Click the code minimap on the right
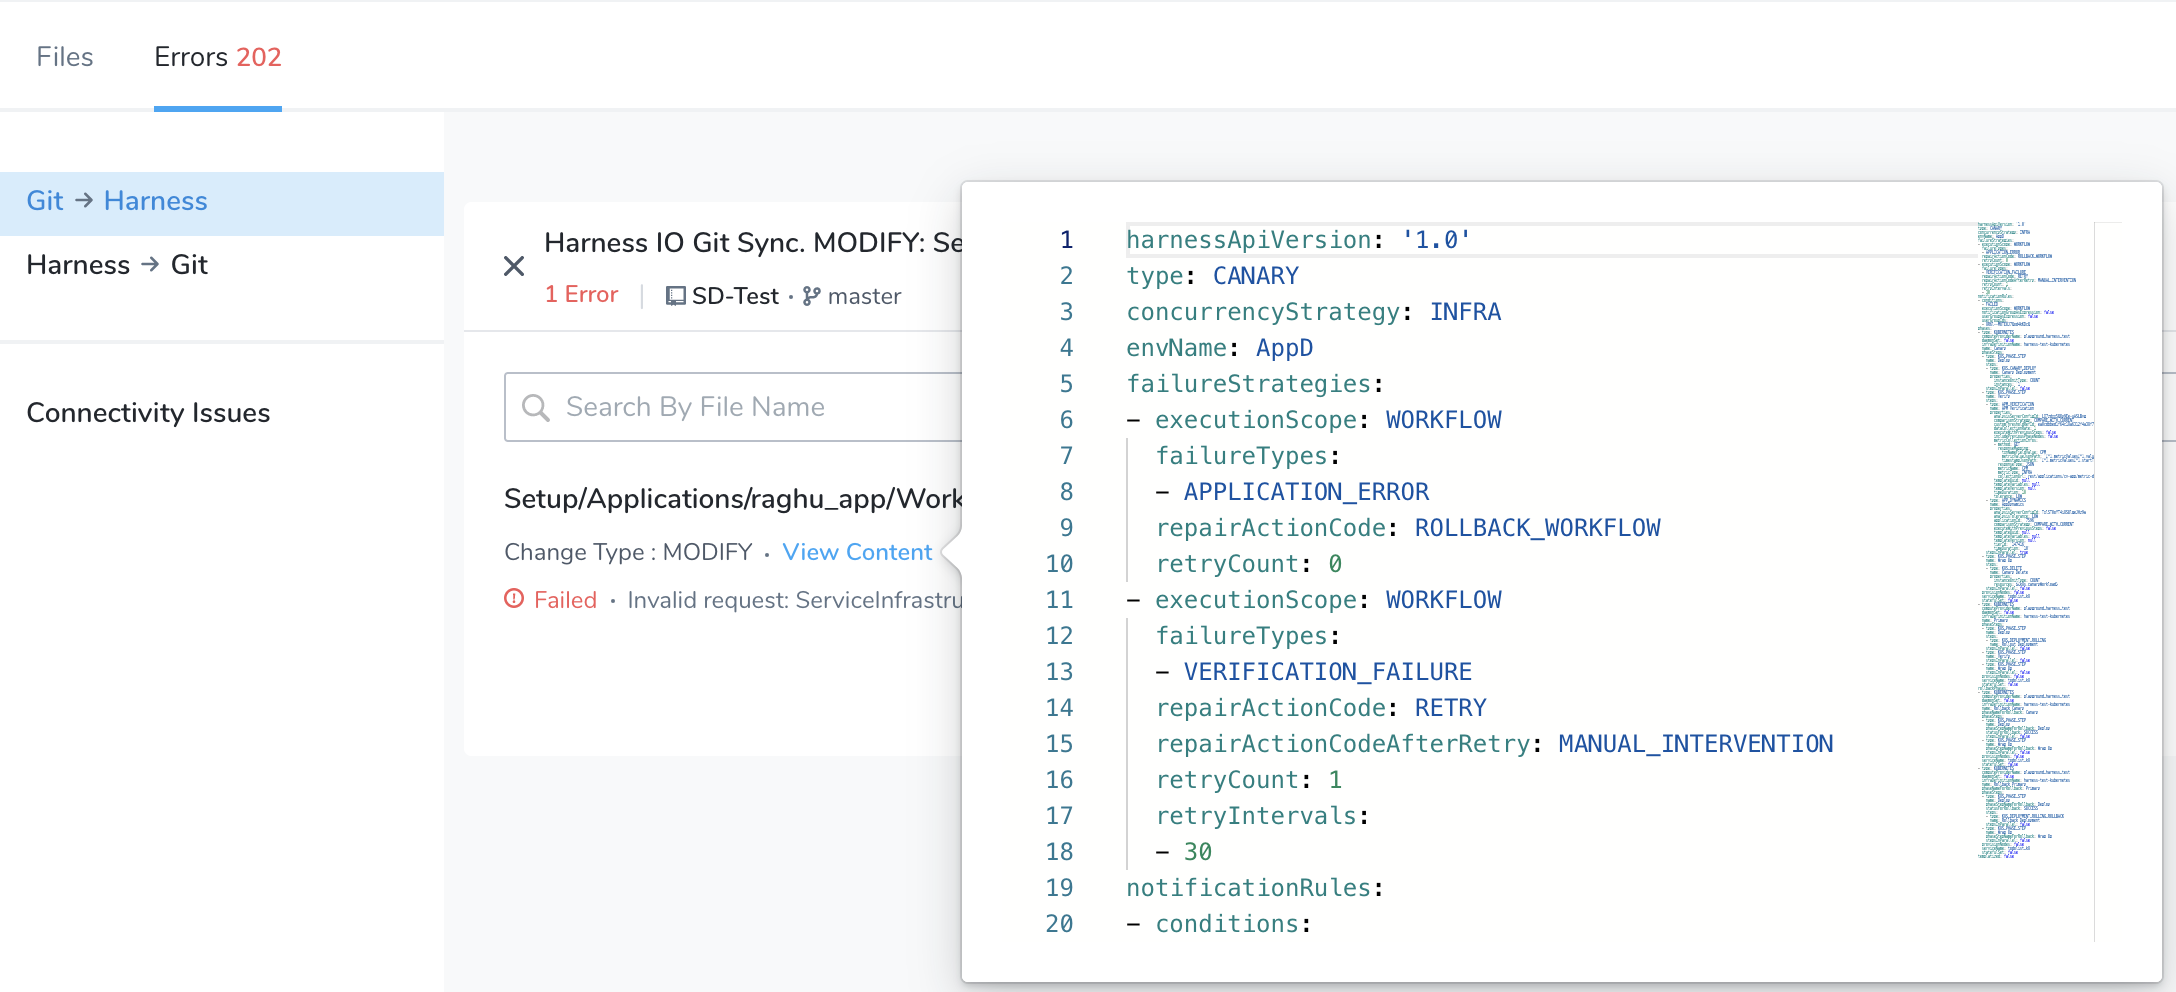This screenshot has width=2176, height=992. click(2034, 540)
